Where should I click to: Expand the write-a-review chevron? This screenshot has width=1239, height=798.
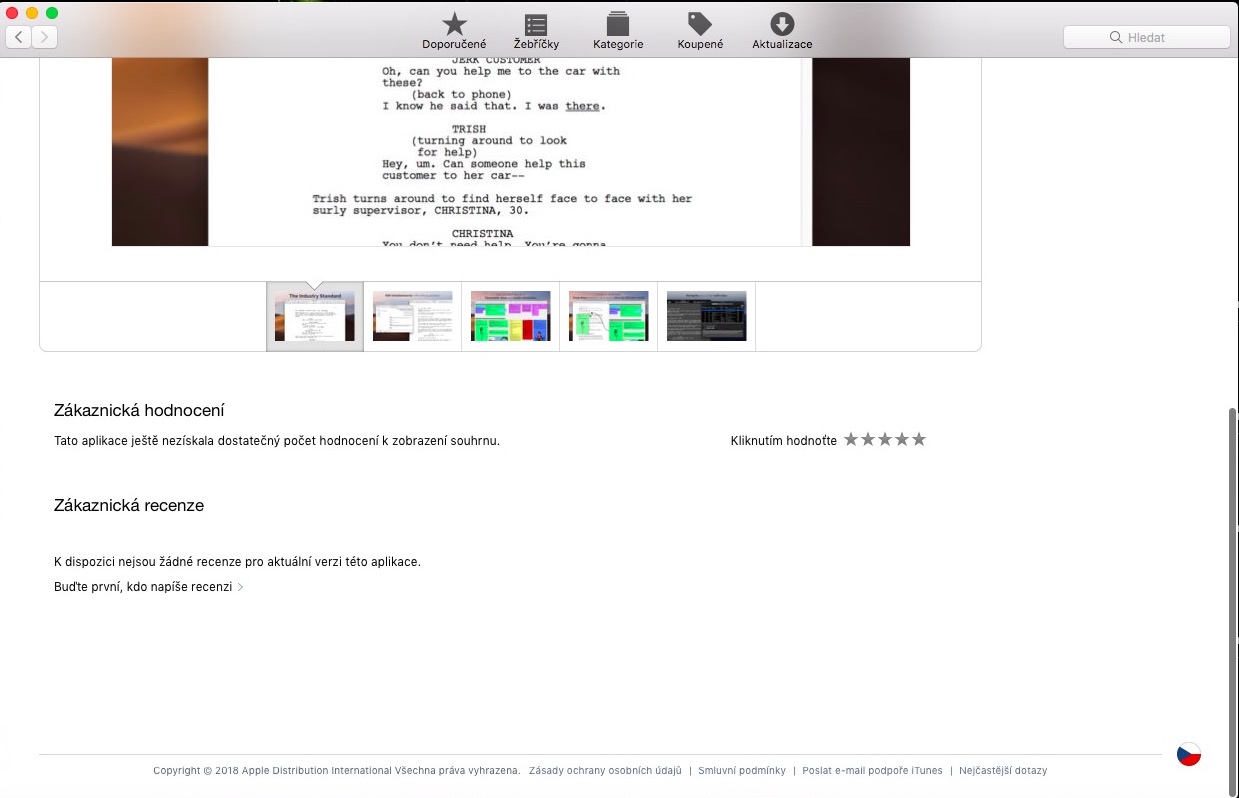click(240, 587)
